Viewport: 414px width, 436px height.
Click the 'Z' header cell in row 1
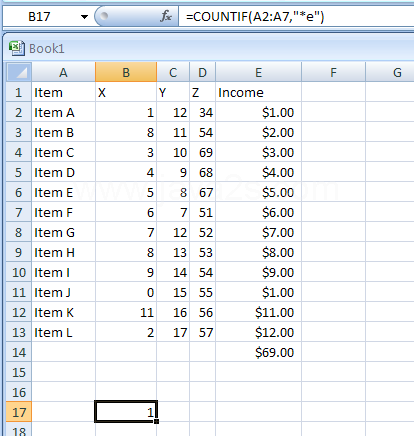tap(202, 92)
